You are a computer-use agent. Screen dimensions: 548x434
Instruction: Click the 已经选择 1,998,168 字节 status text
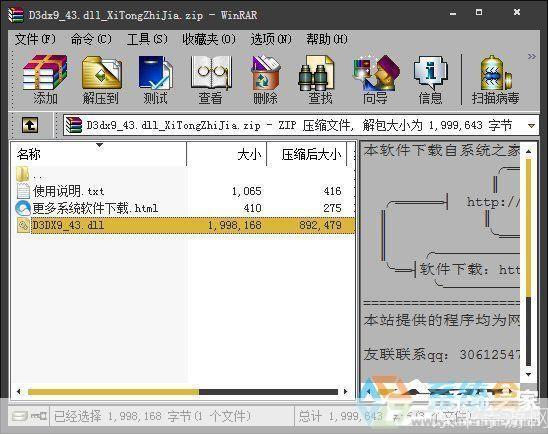pos(153,416)
